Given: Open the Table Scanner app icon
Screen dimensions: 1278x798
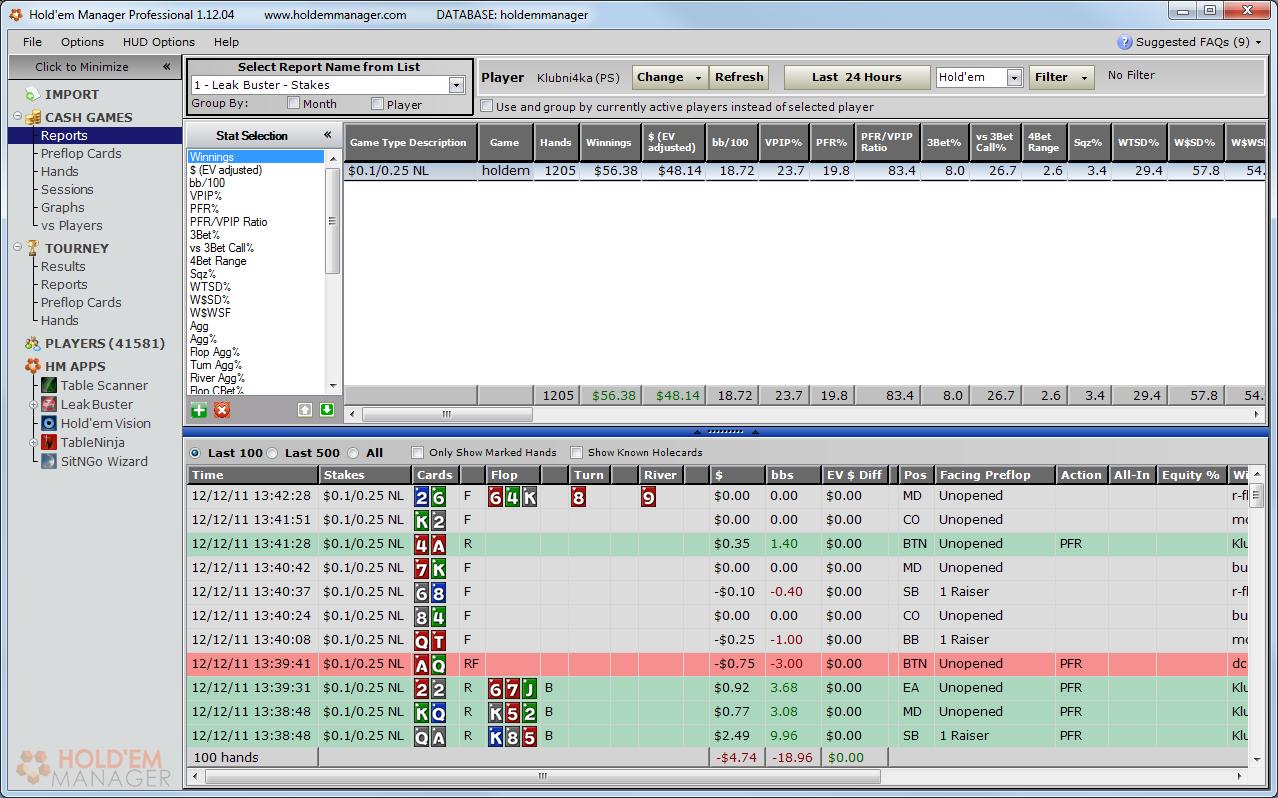Looking at the screenshot, I should (x=49, y=385).
